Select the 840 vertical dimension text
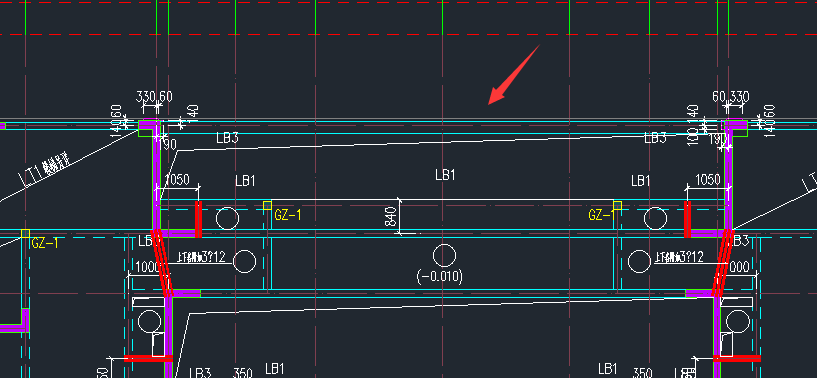Image resolution: width=817 pixels, height=378 pixels. [x=392, y=216]
